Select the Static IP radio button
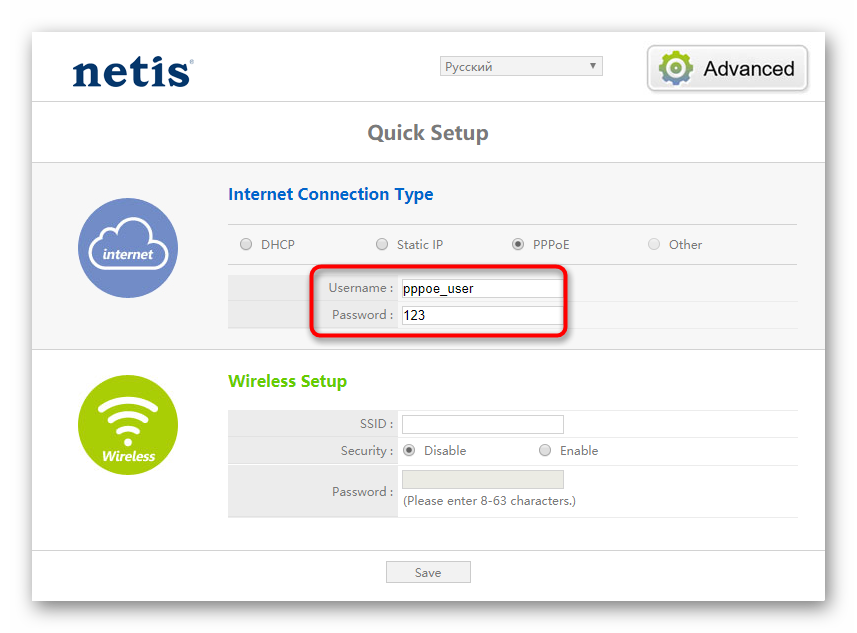 coord(382,244)
